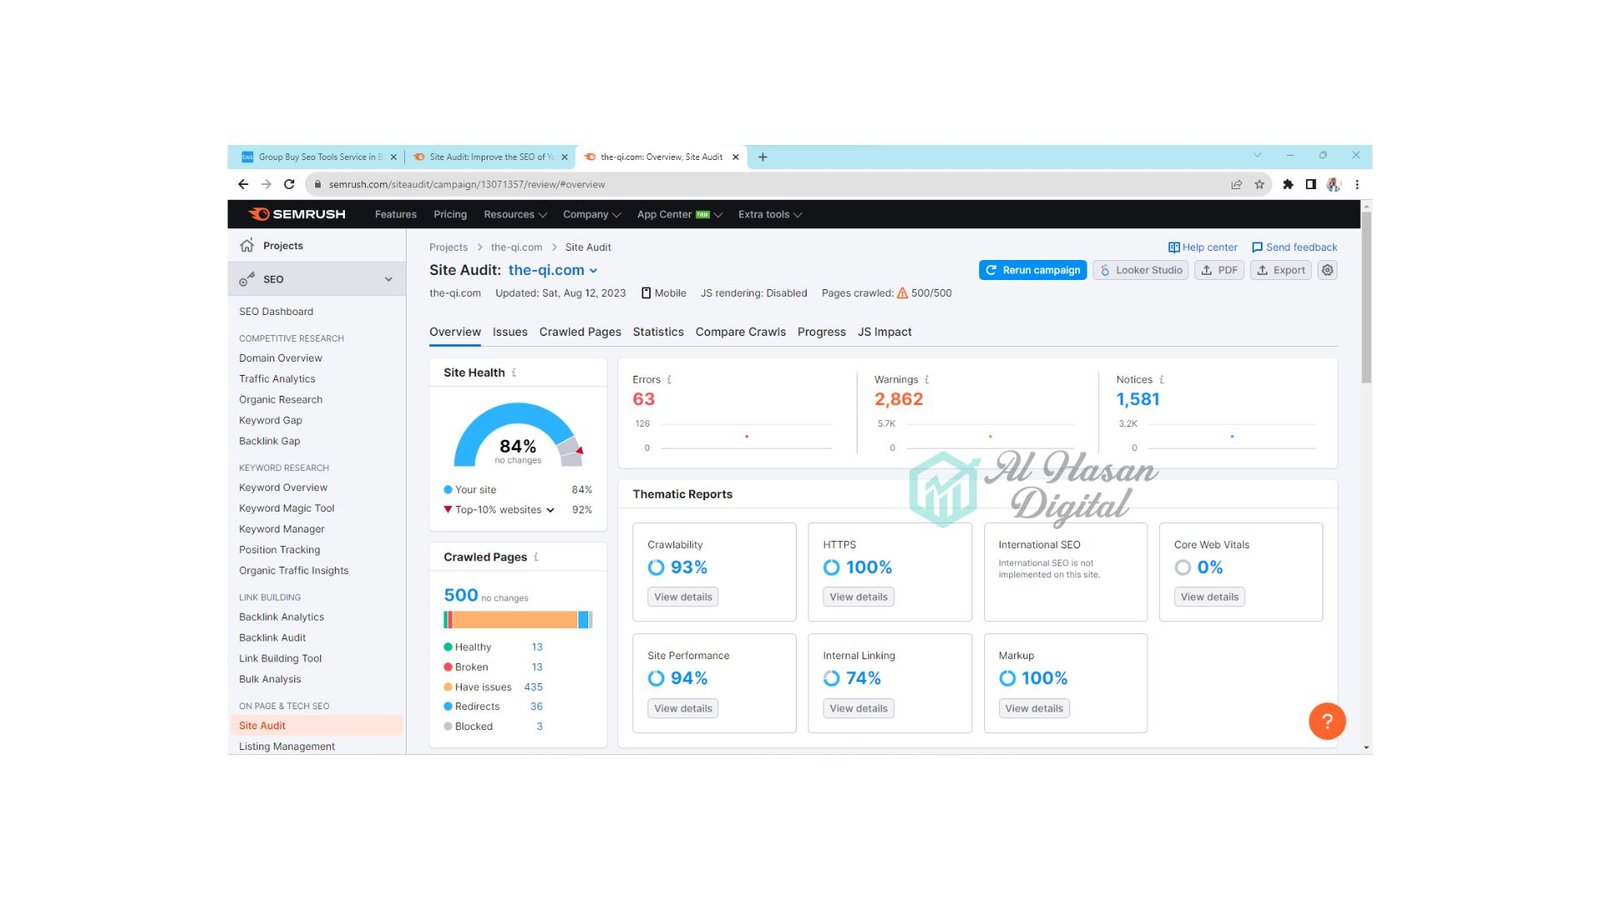The image size is (1600, 900).
Task: View details for Crawlability report
Action: (x=683, y=597)
